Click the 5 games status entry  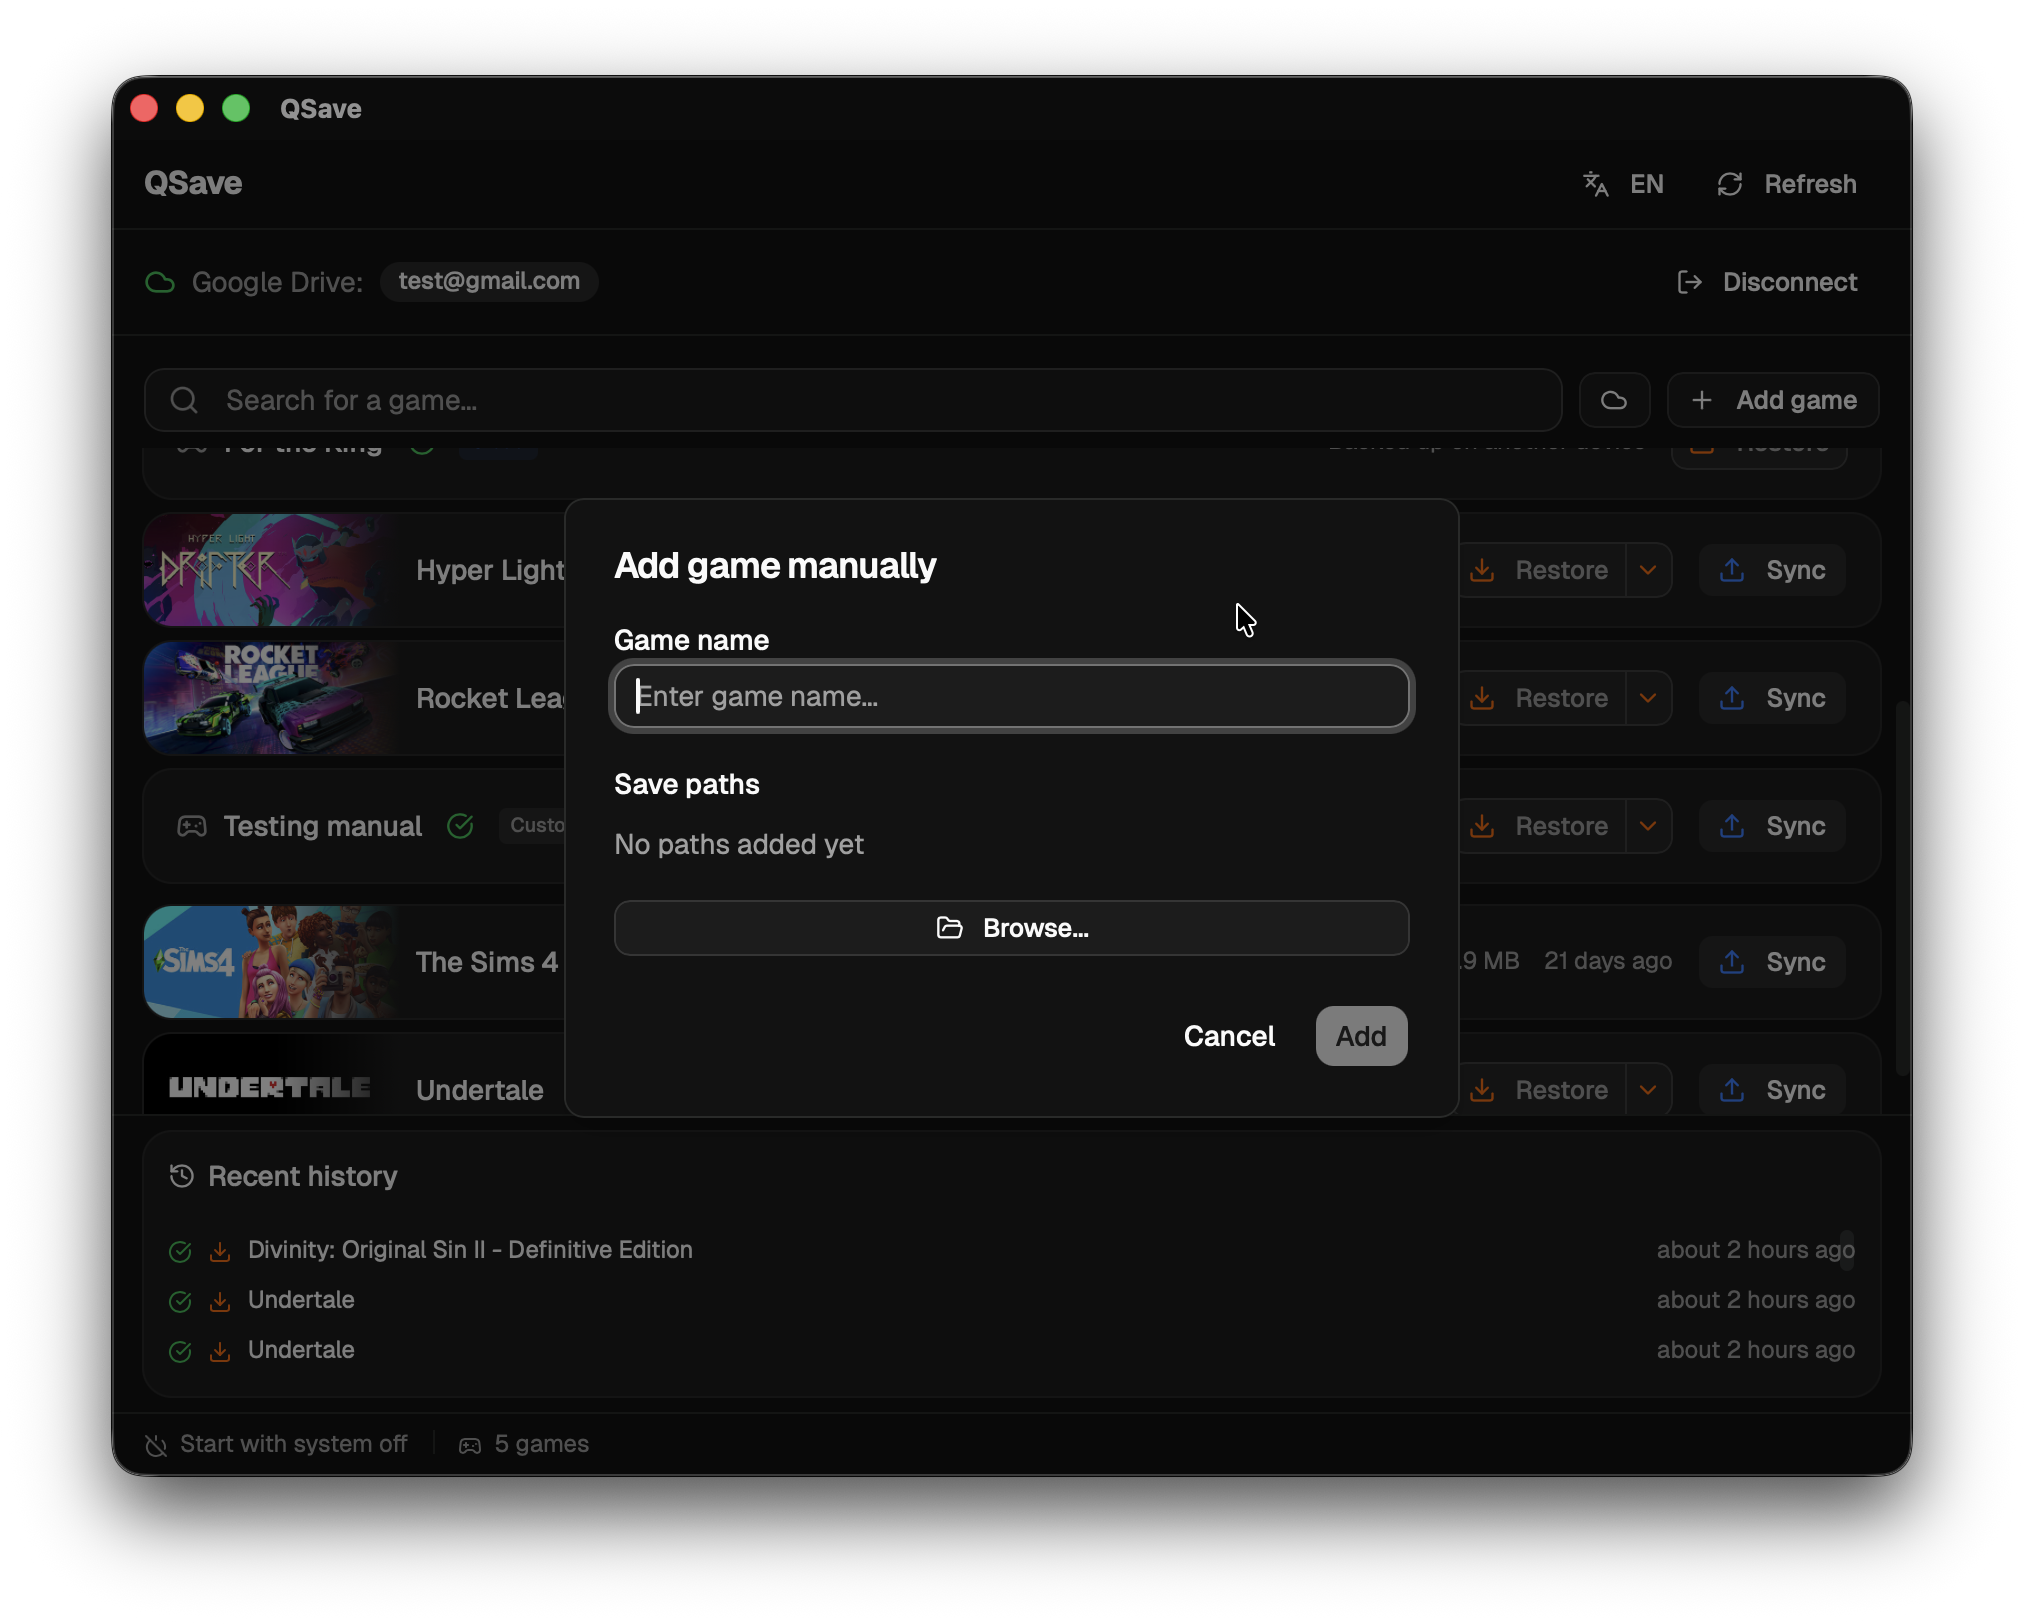[x=524, y=1444]
